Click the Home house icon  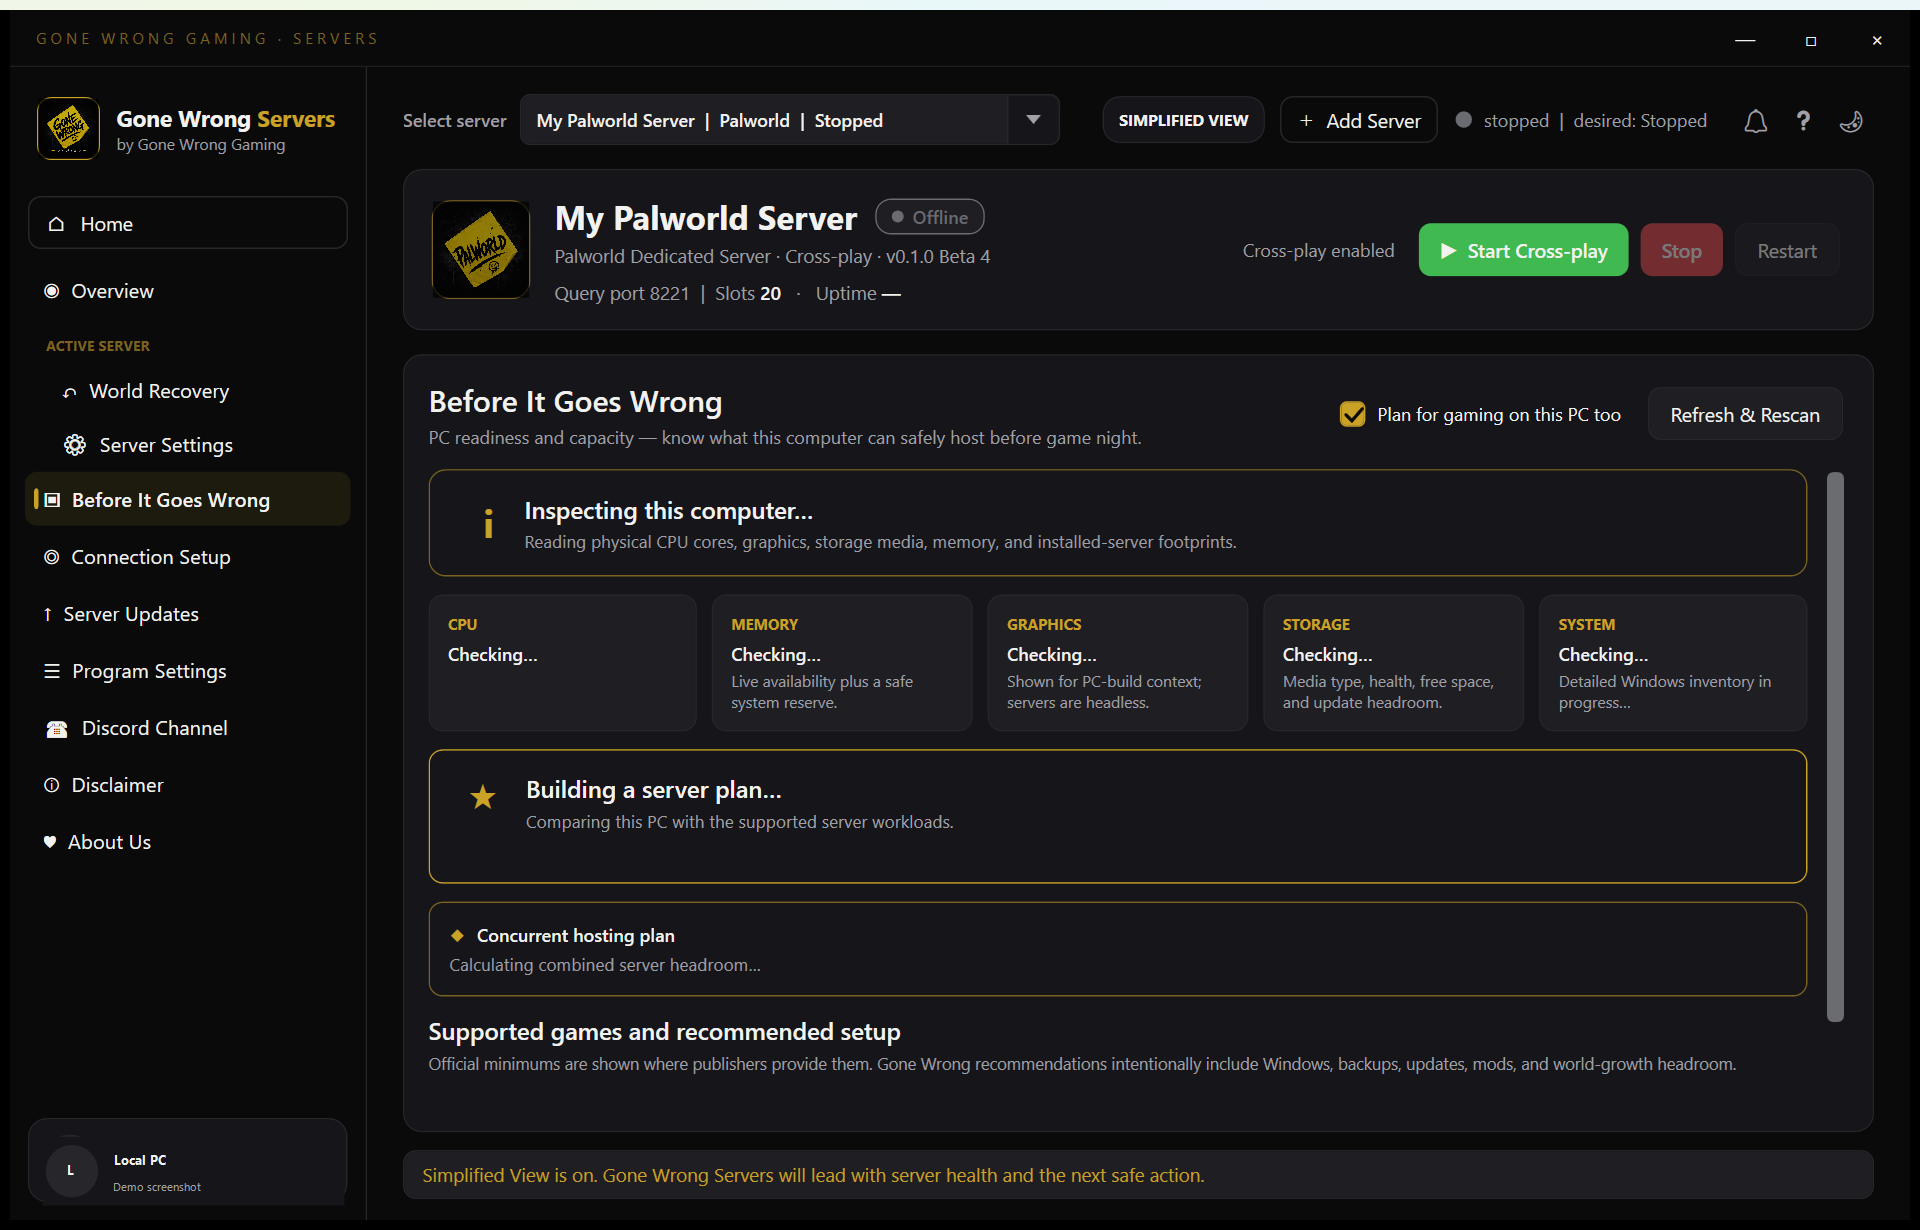click(57, 224)
